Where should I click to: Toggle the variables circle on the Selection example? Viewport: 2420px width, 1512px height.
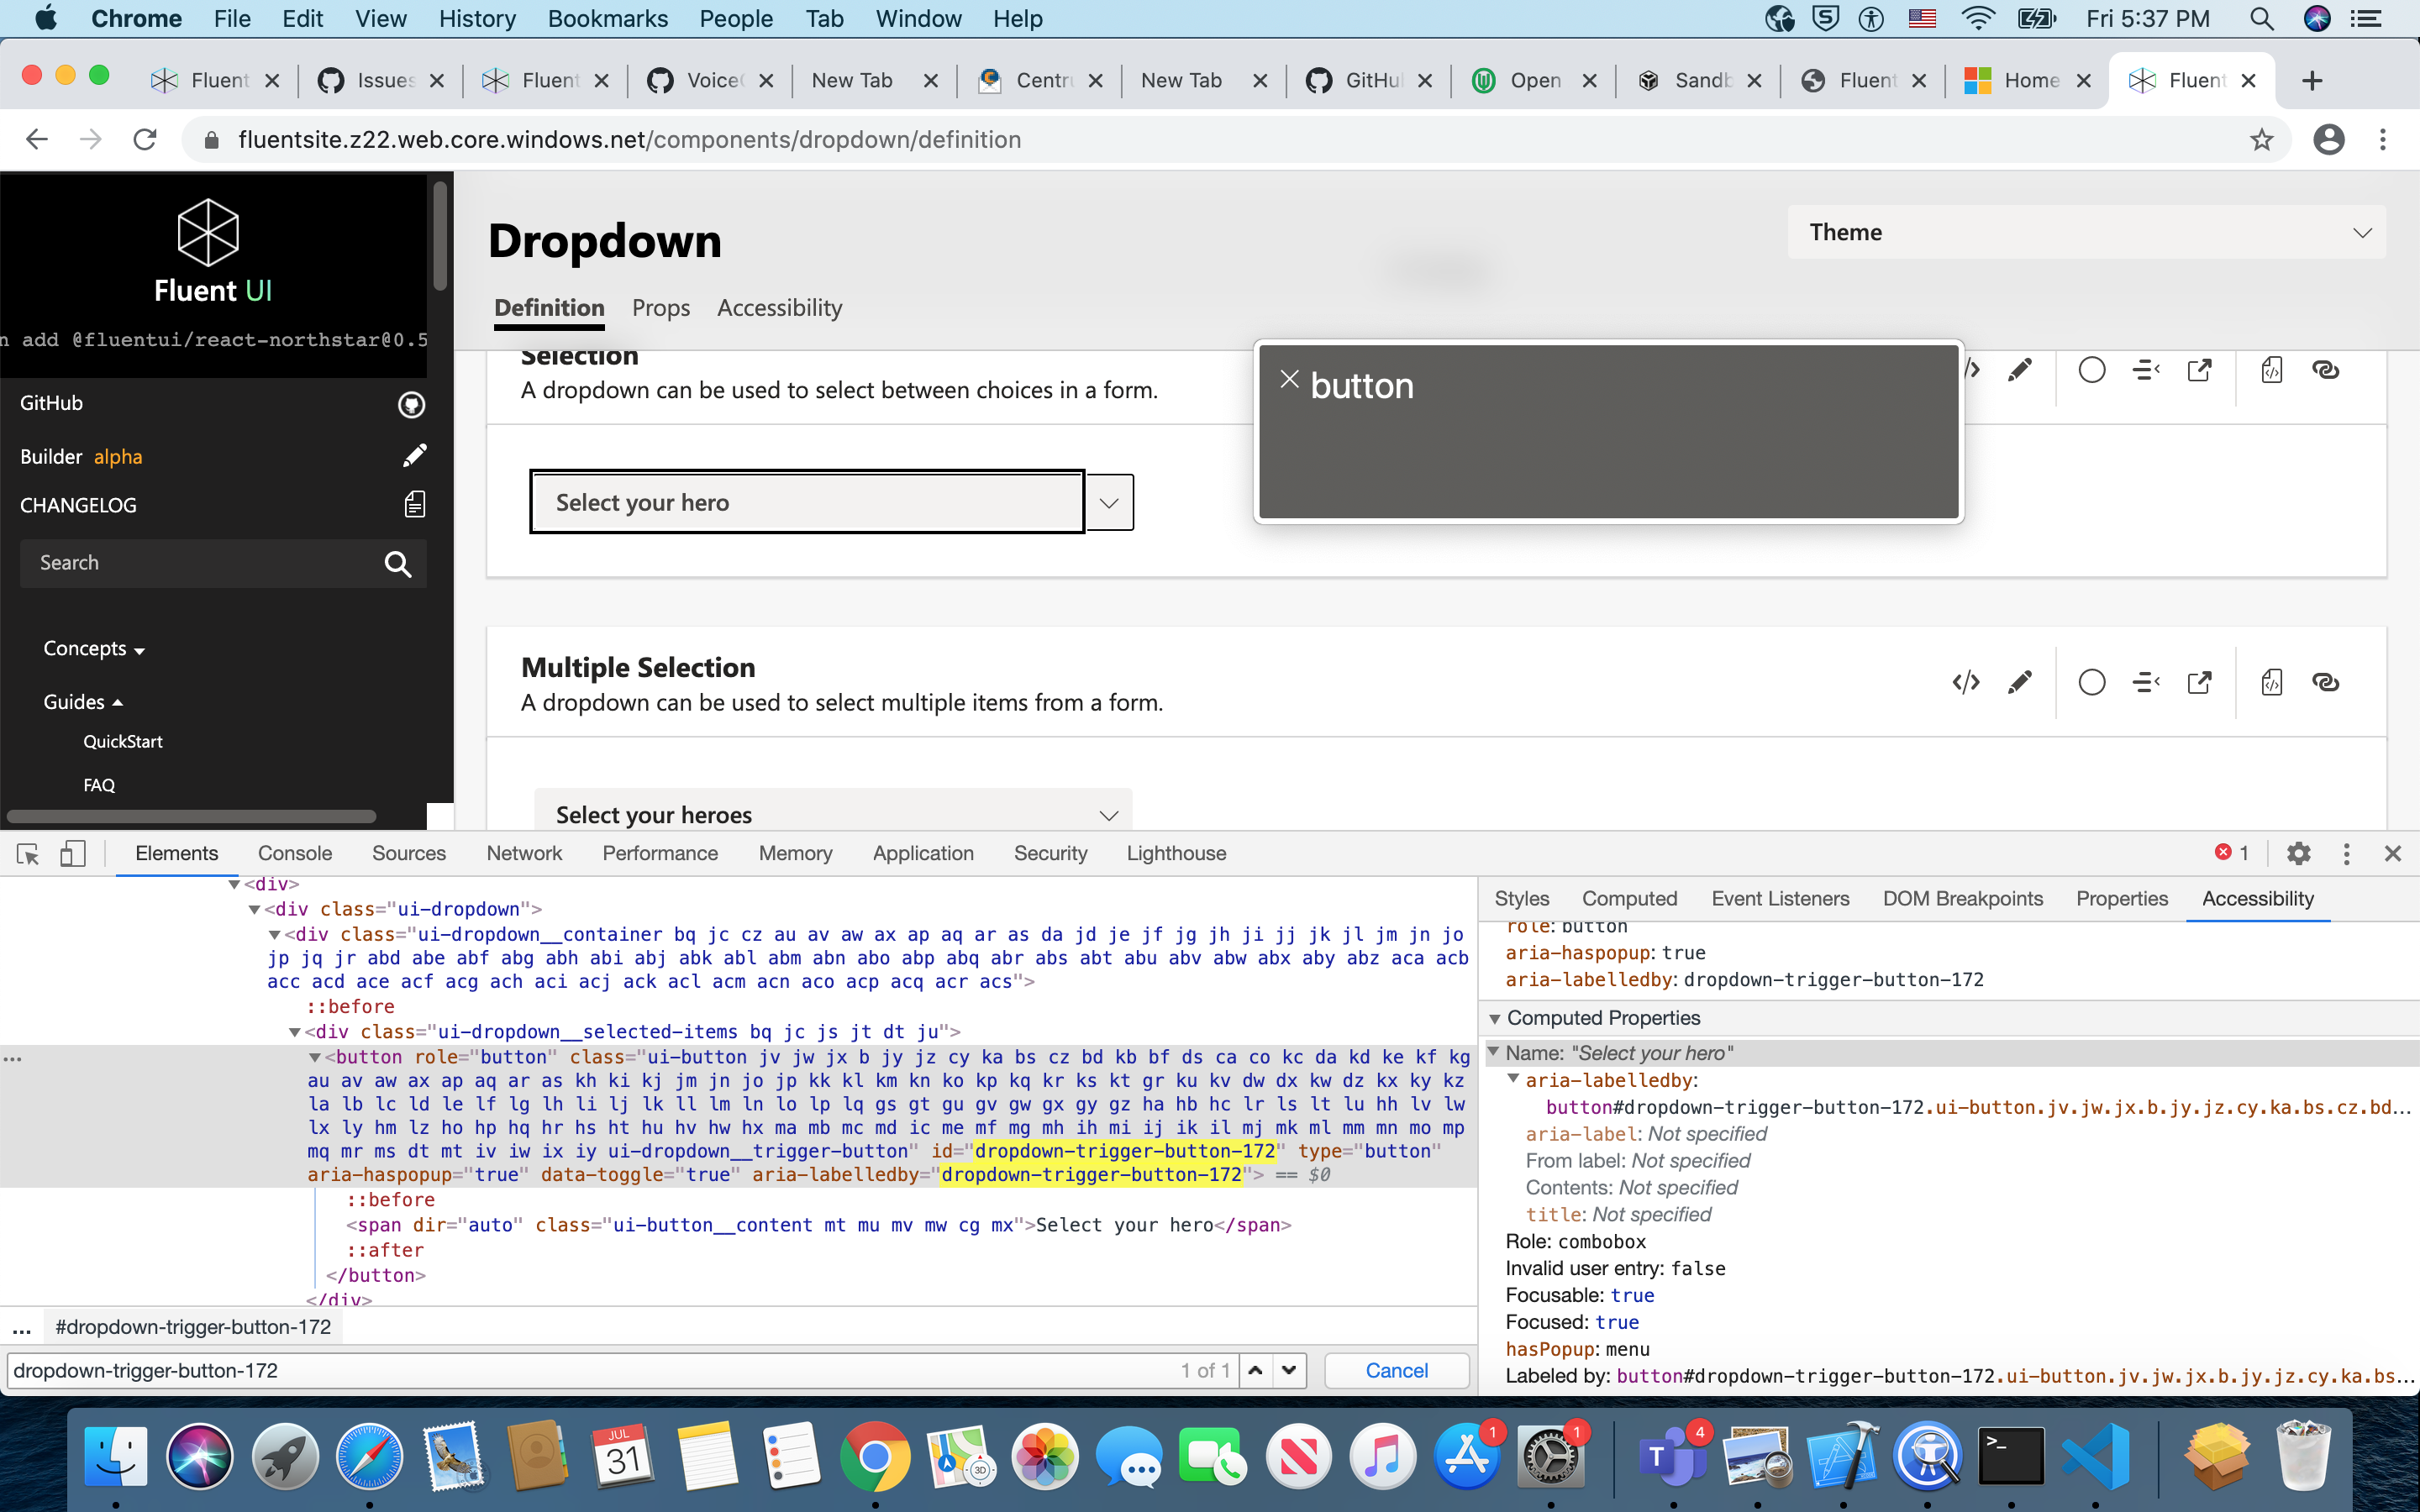[x=2091, y=369]
